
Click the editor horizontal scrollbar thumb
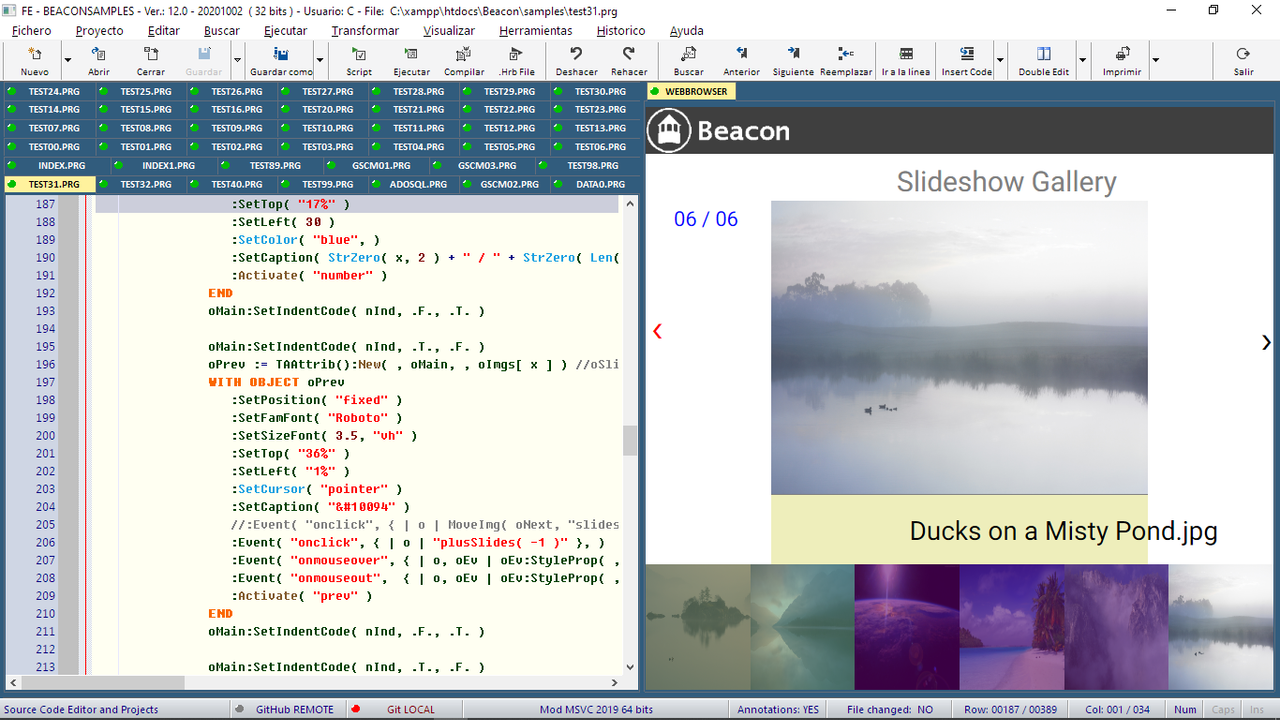coord(102,683)
